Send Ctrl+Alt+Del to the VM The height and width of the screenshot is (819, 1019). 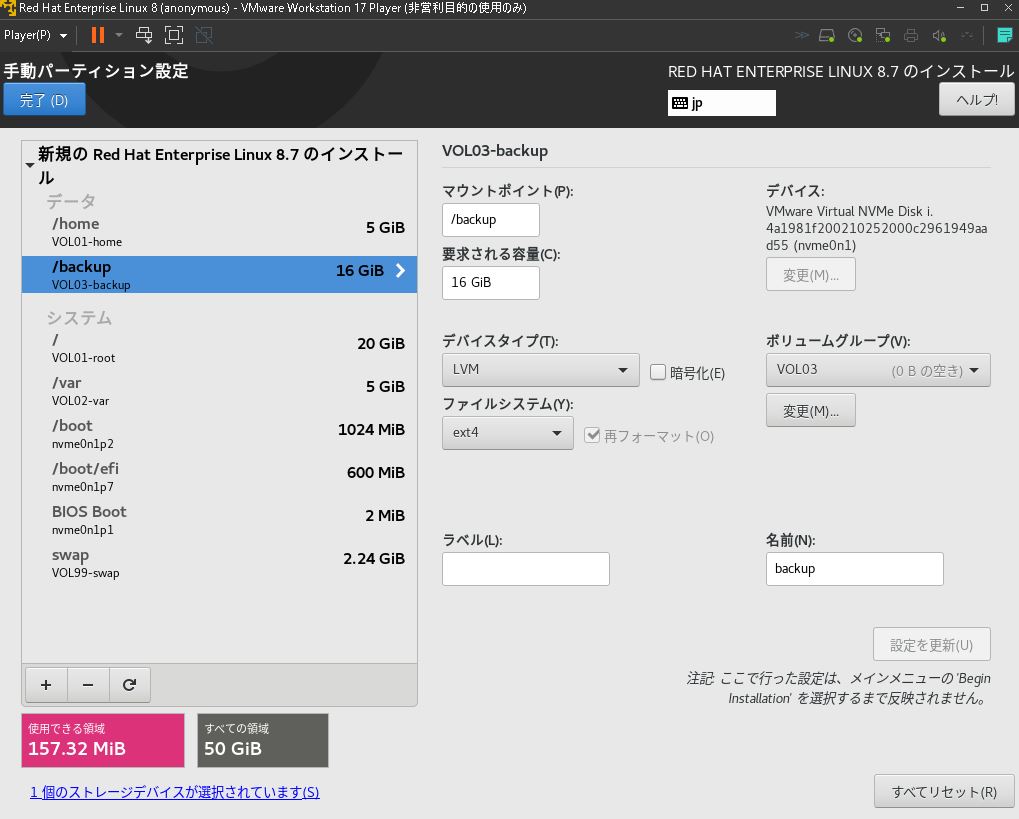144,35
